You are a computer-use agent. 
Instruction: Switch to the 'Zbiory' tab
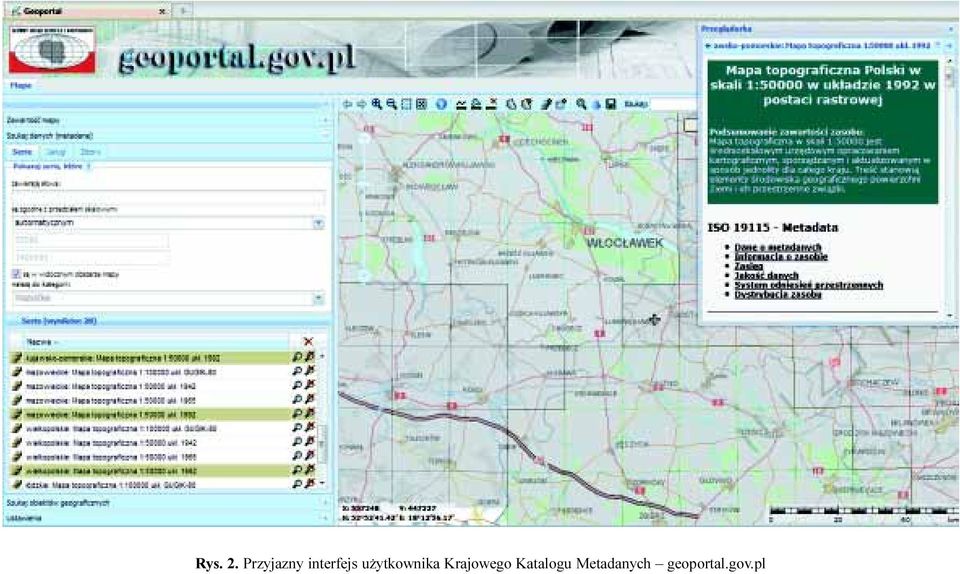(91, 151)
